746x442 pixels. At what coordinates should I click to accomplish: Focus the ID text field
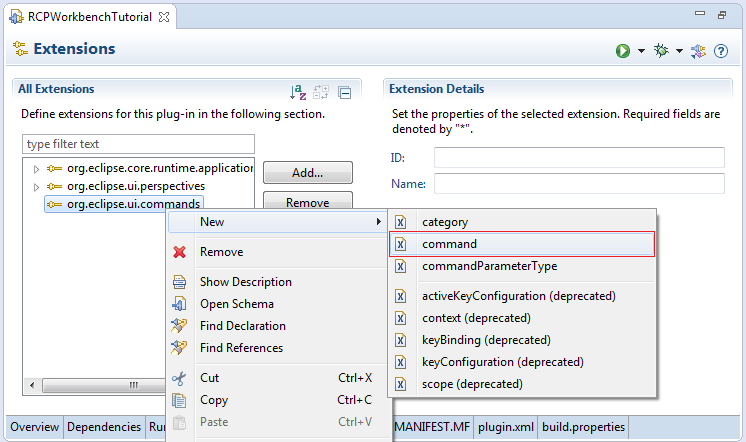click(579, 157)
